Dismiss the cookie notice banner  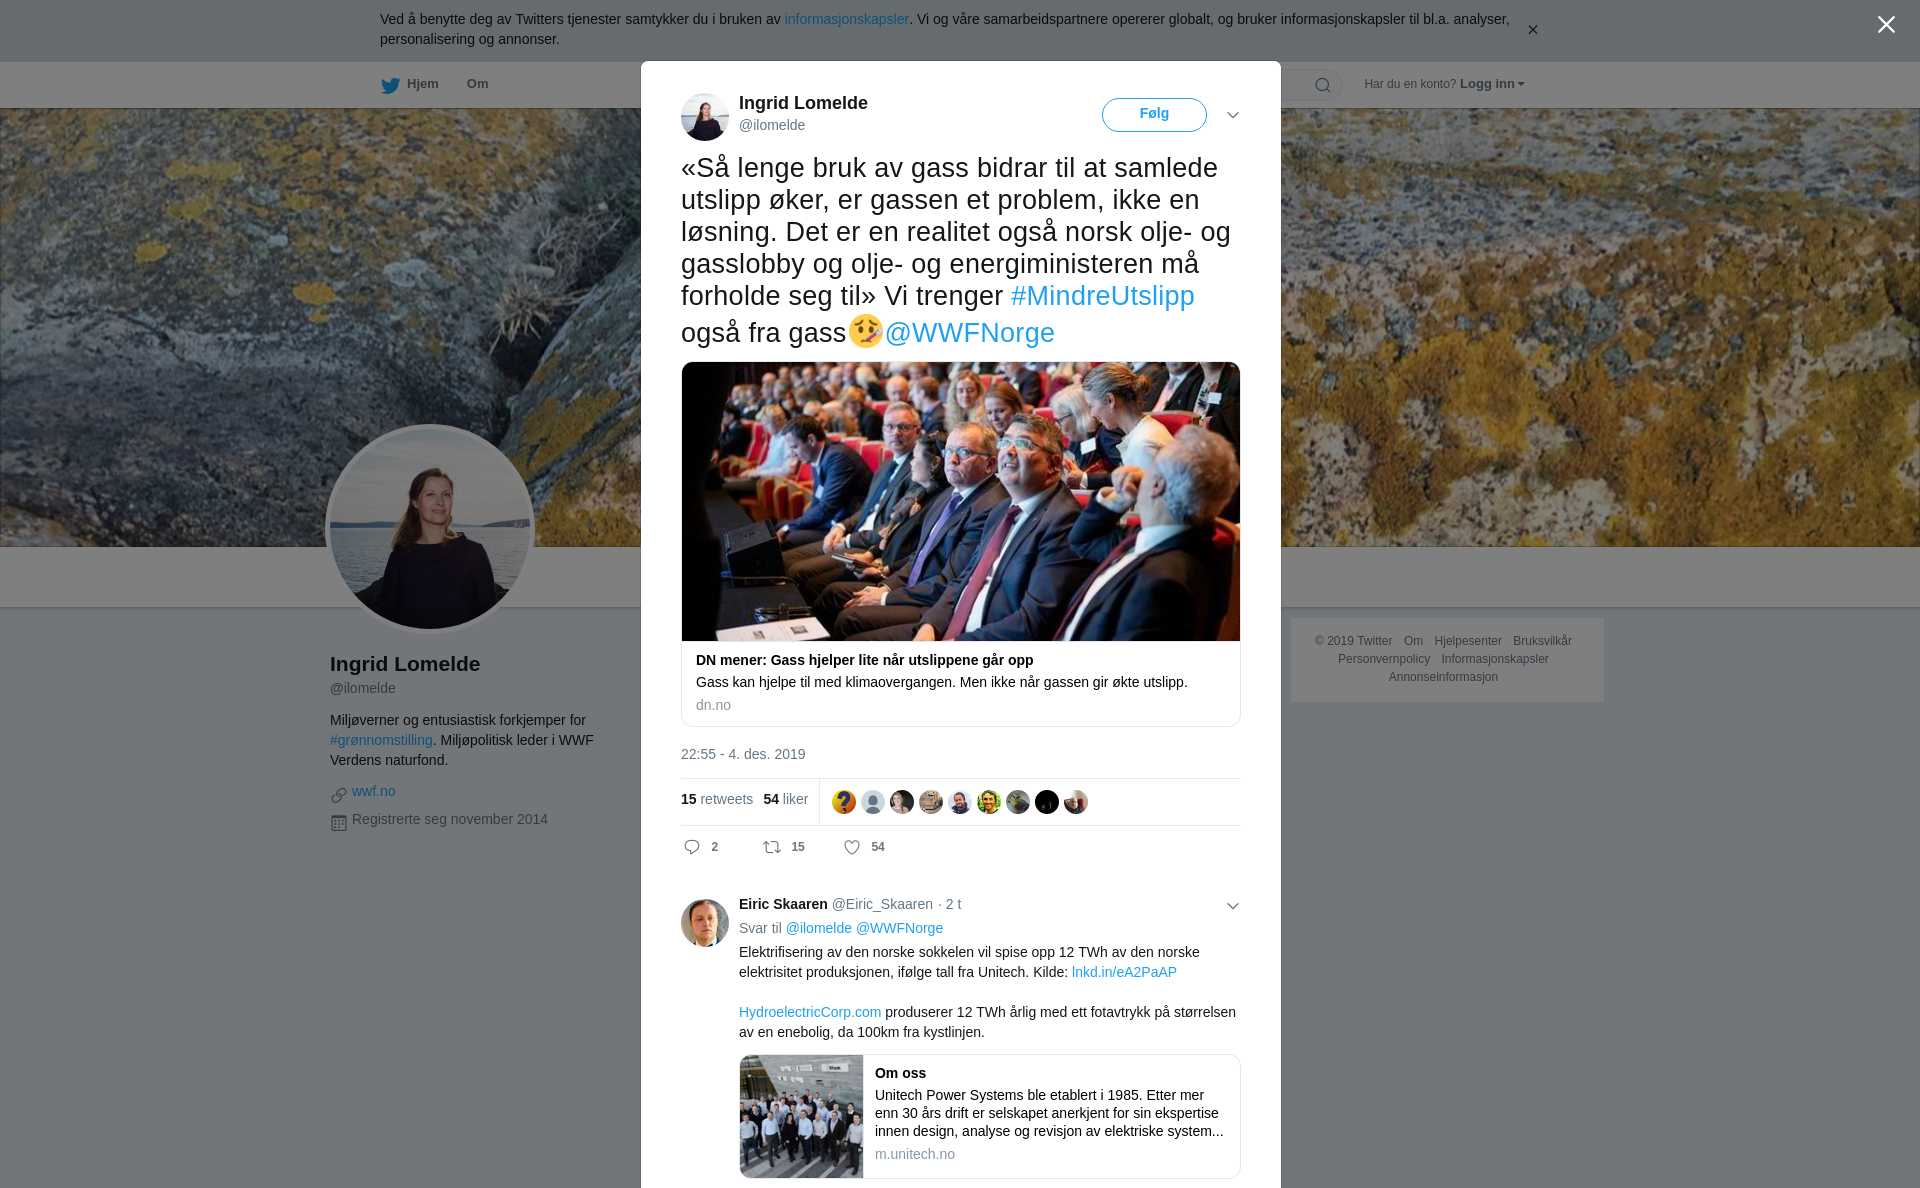tap(1532, 30)
